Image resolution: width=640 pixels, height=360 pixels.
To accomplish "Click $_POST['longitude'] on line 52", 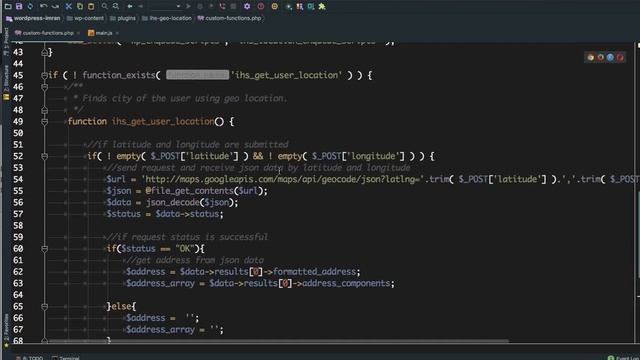I will coord(358,156).
